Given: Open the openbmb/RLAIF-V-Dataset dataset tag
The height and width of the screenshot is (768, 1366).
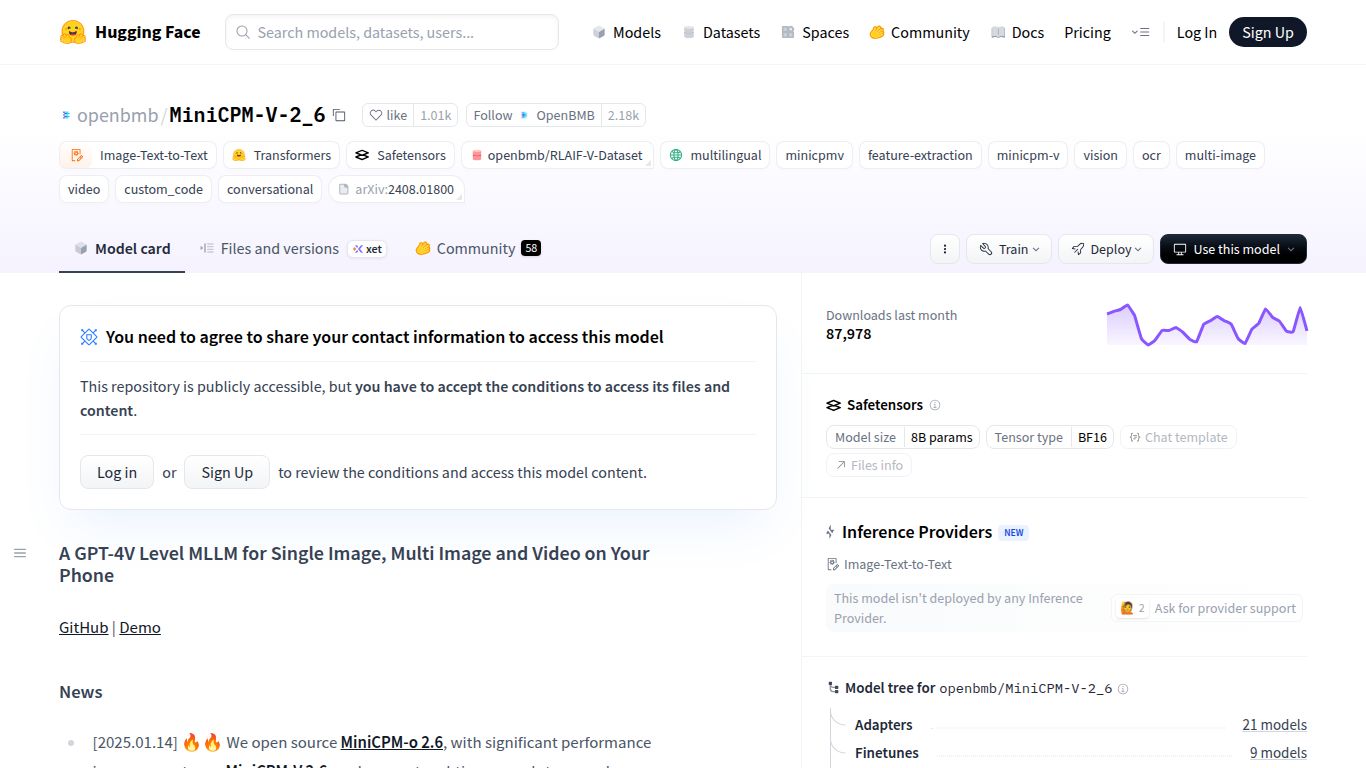Looking at the screenshot, I should 557,155.
